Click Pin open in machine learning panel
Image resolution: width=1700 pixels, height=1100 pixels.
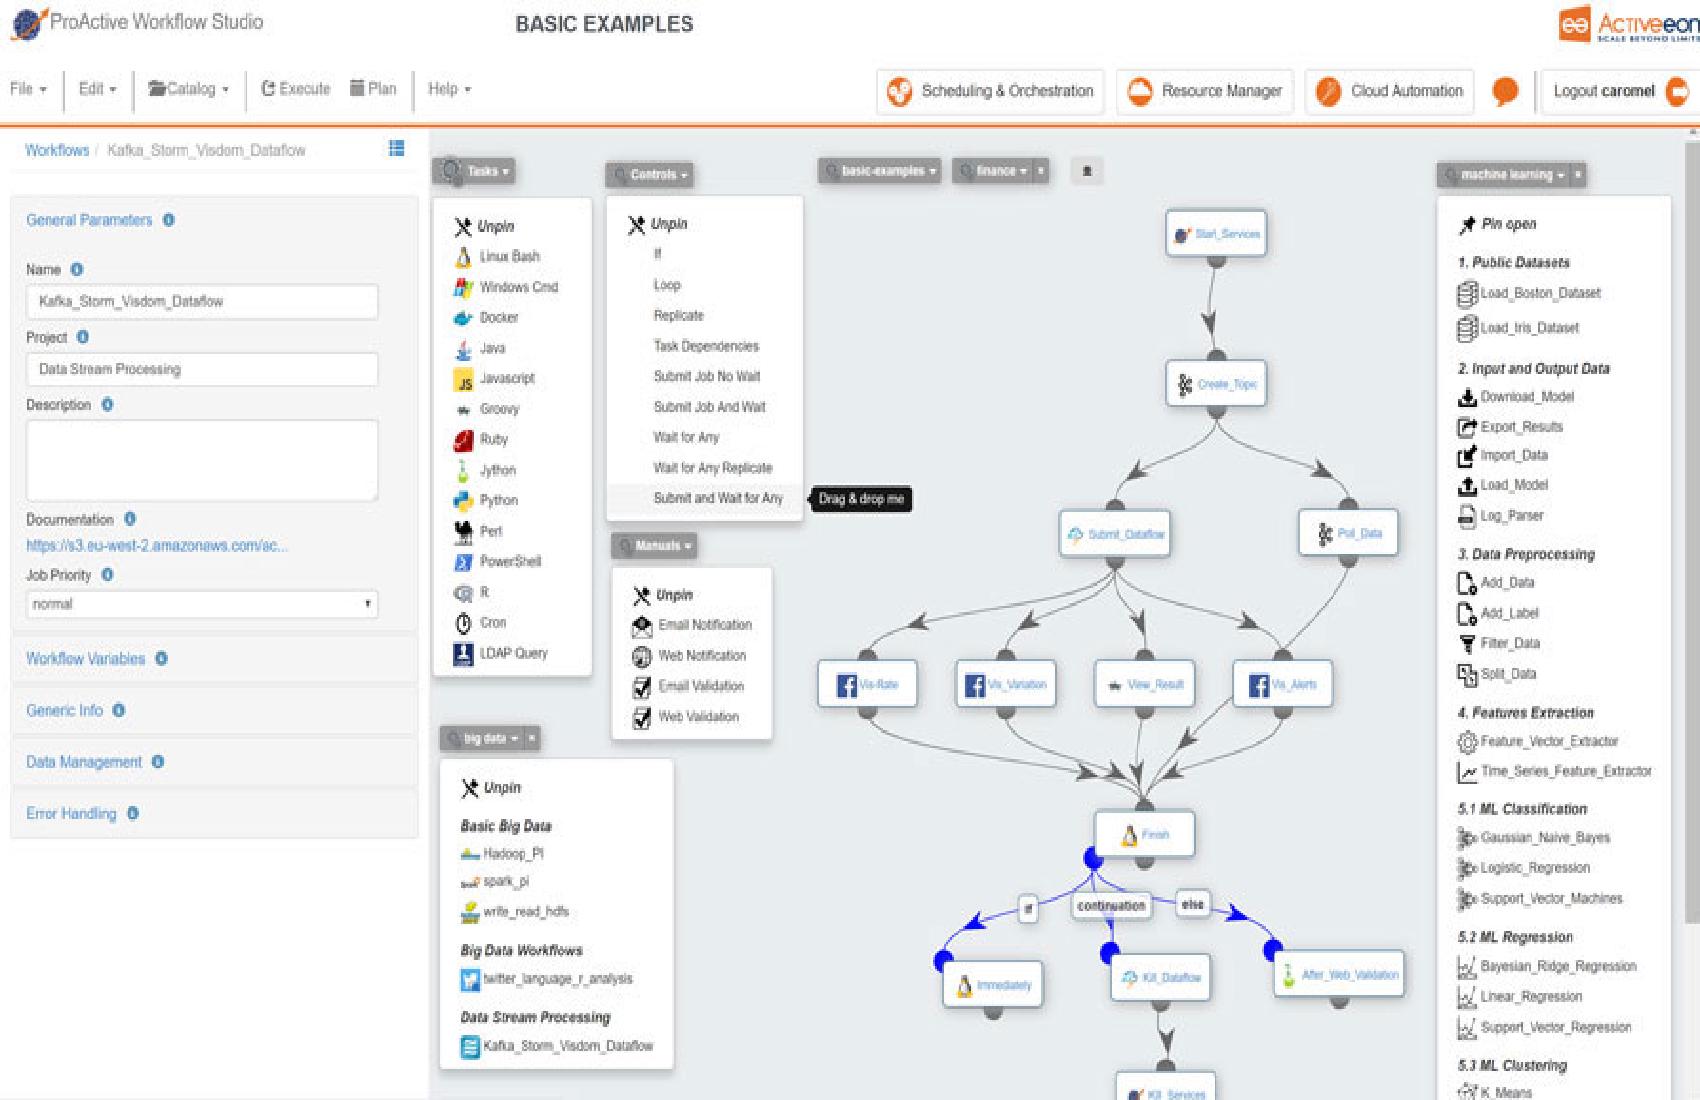click(1498, 224)
